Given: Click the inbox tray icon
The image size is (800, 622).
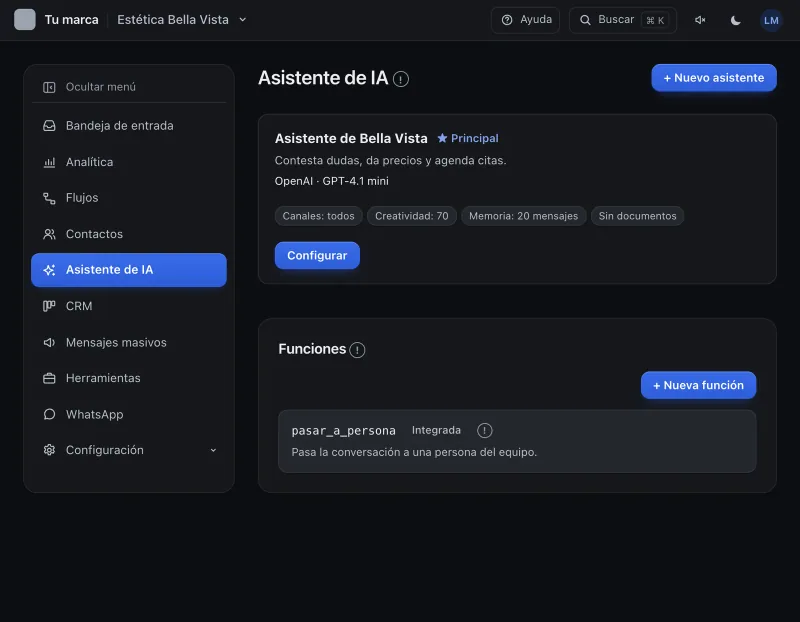Looking at the screenshot, I should click(x=49, y=126).
